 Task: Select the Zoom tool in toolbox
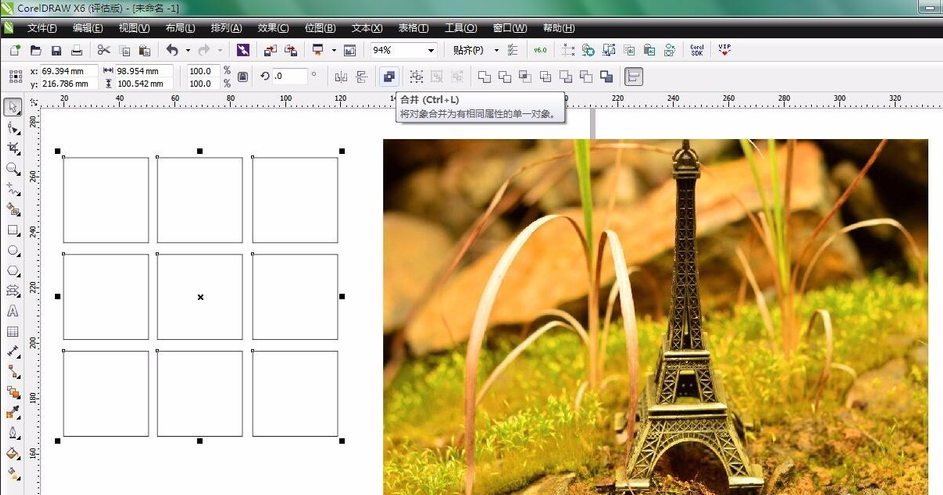pos(13,169)
